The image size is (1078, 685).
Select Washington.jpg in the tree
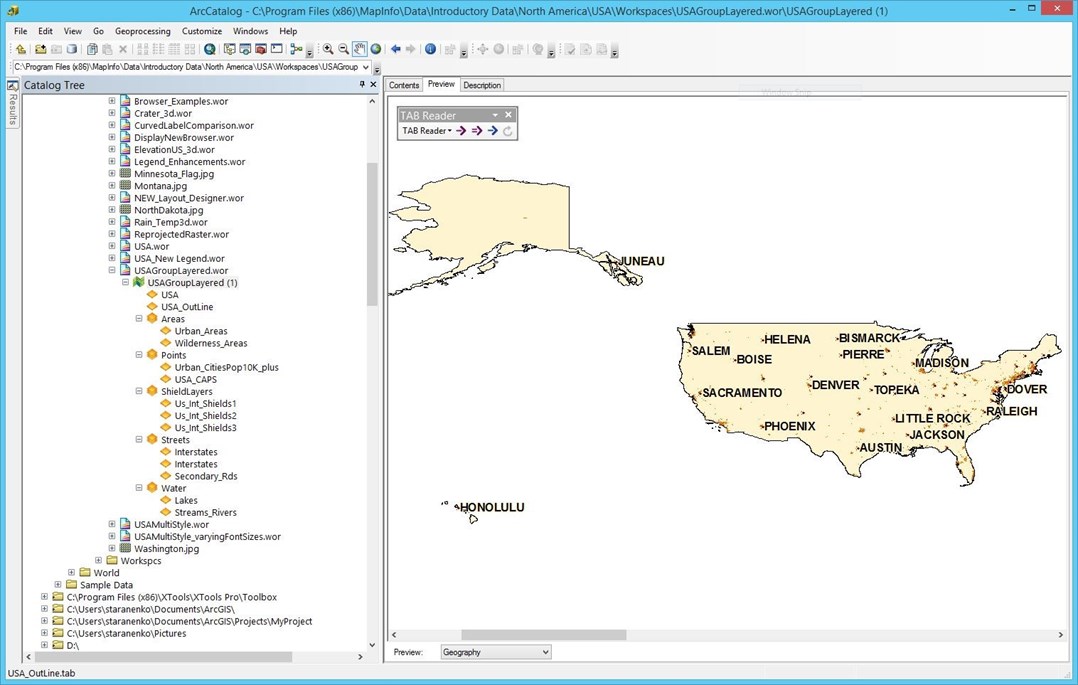(166, 549)
